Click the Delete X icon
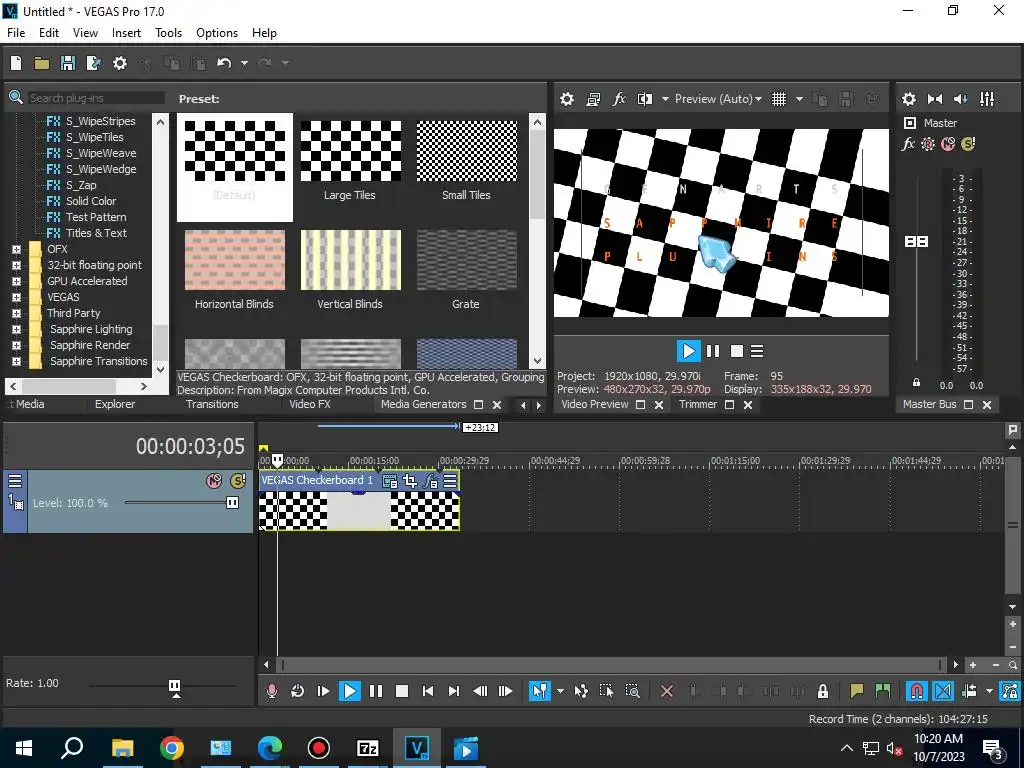1024x768 pixels. click(x=667, y=691)
